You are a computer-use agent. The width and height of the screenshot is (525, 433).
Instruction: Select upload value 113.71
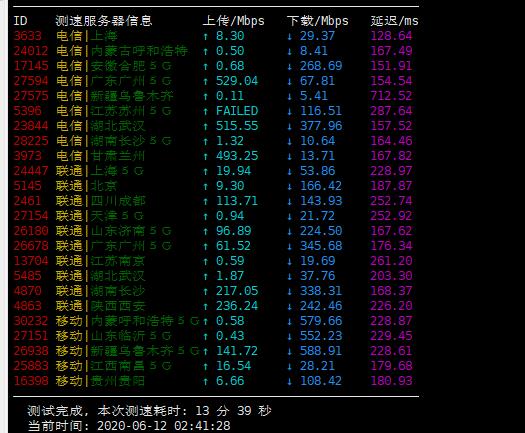237,201
